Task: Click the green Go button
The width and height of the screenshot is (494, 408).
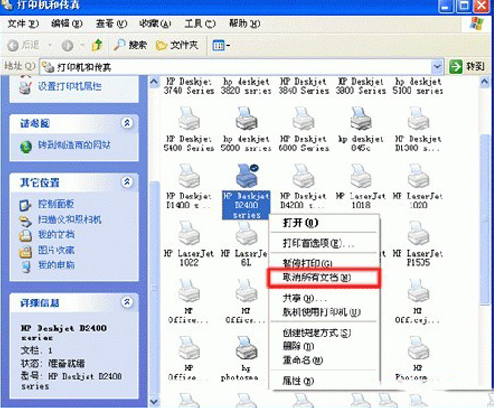Action: pyautogui.click(x=467, y=67)
